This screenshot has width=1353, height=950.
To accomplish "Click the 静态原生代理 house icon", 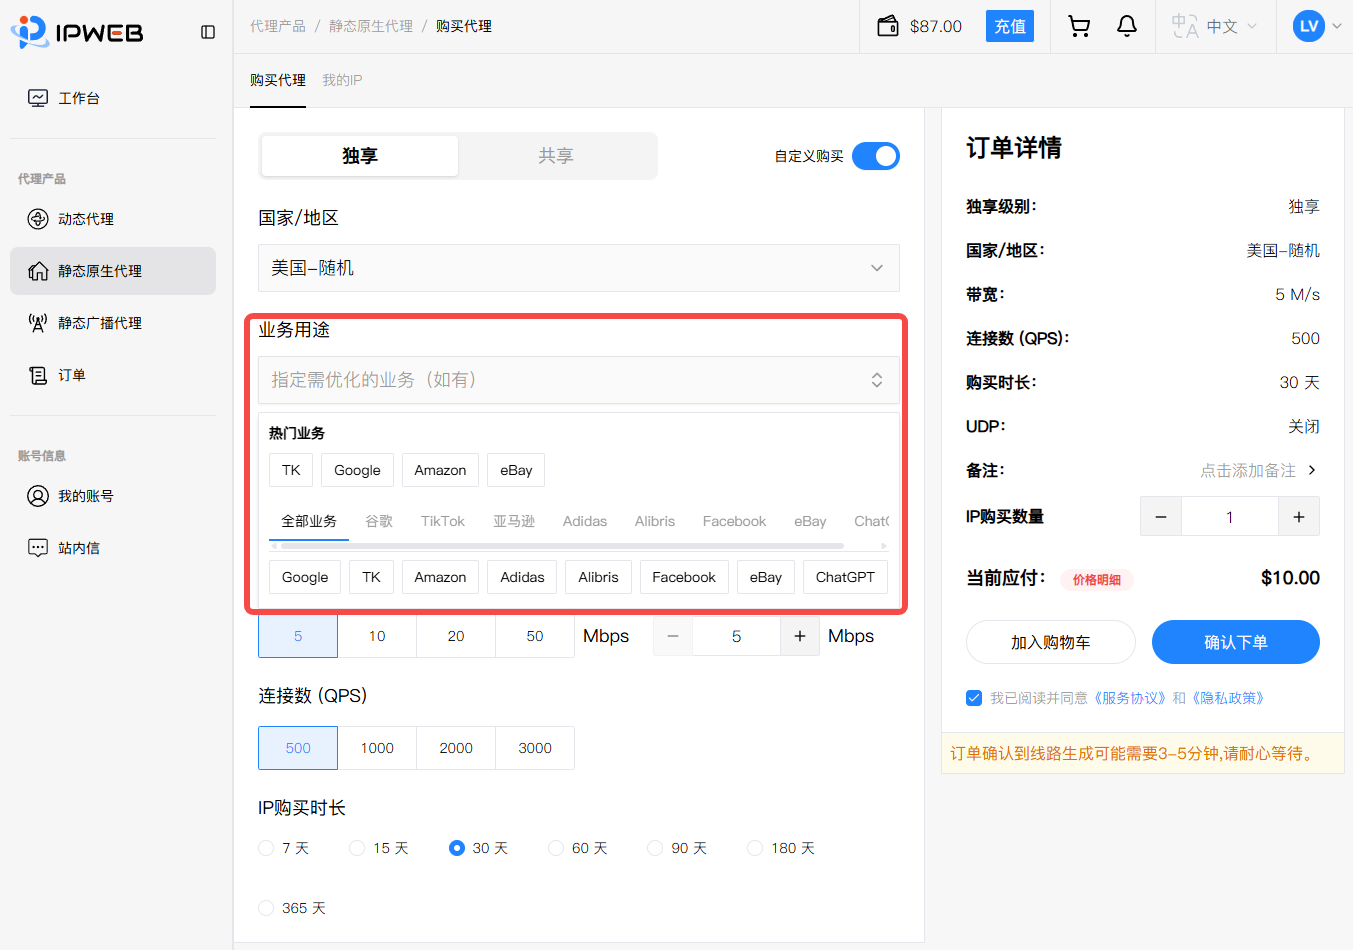I will [38, 271].
